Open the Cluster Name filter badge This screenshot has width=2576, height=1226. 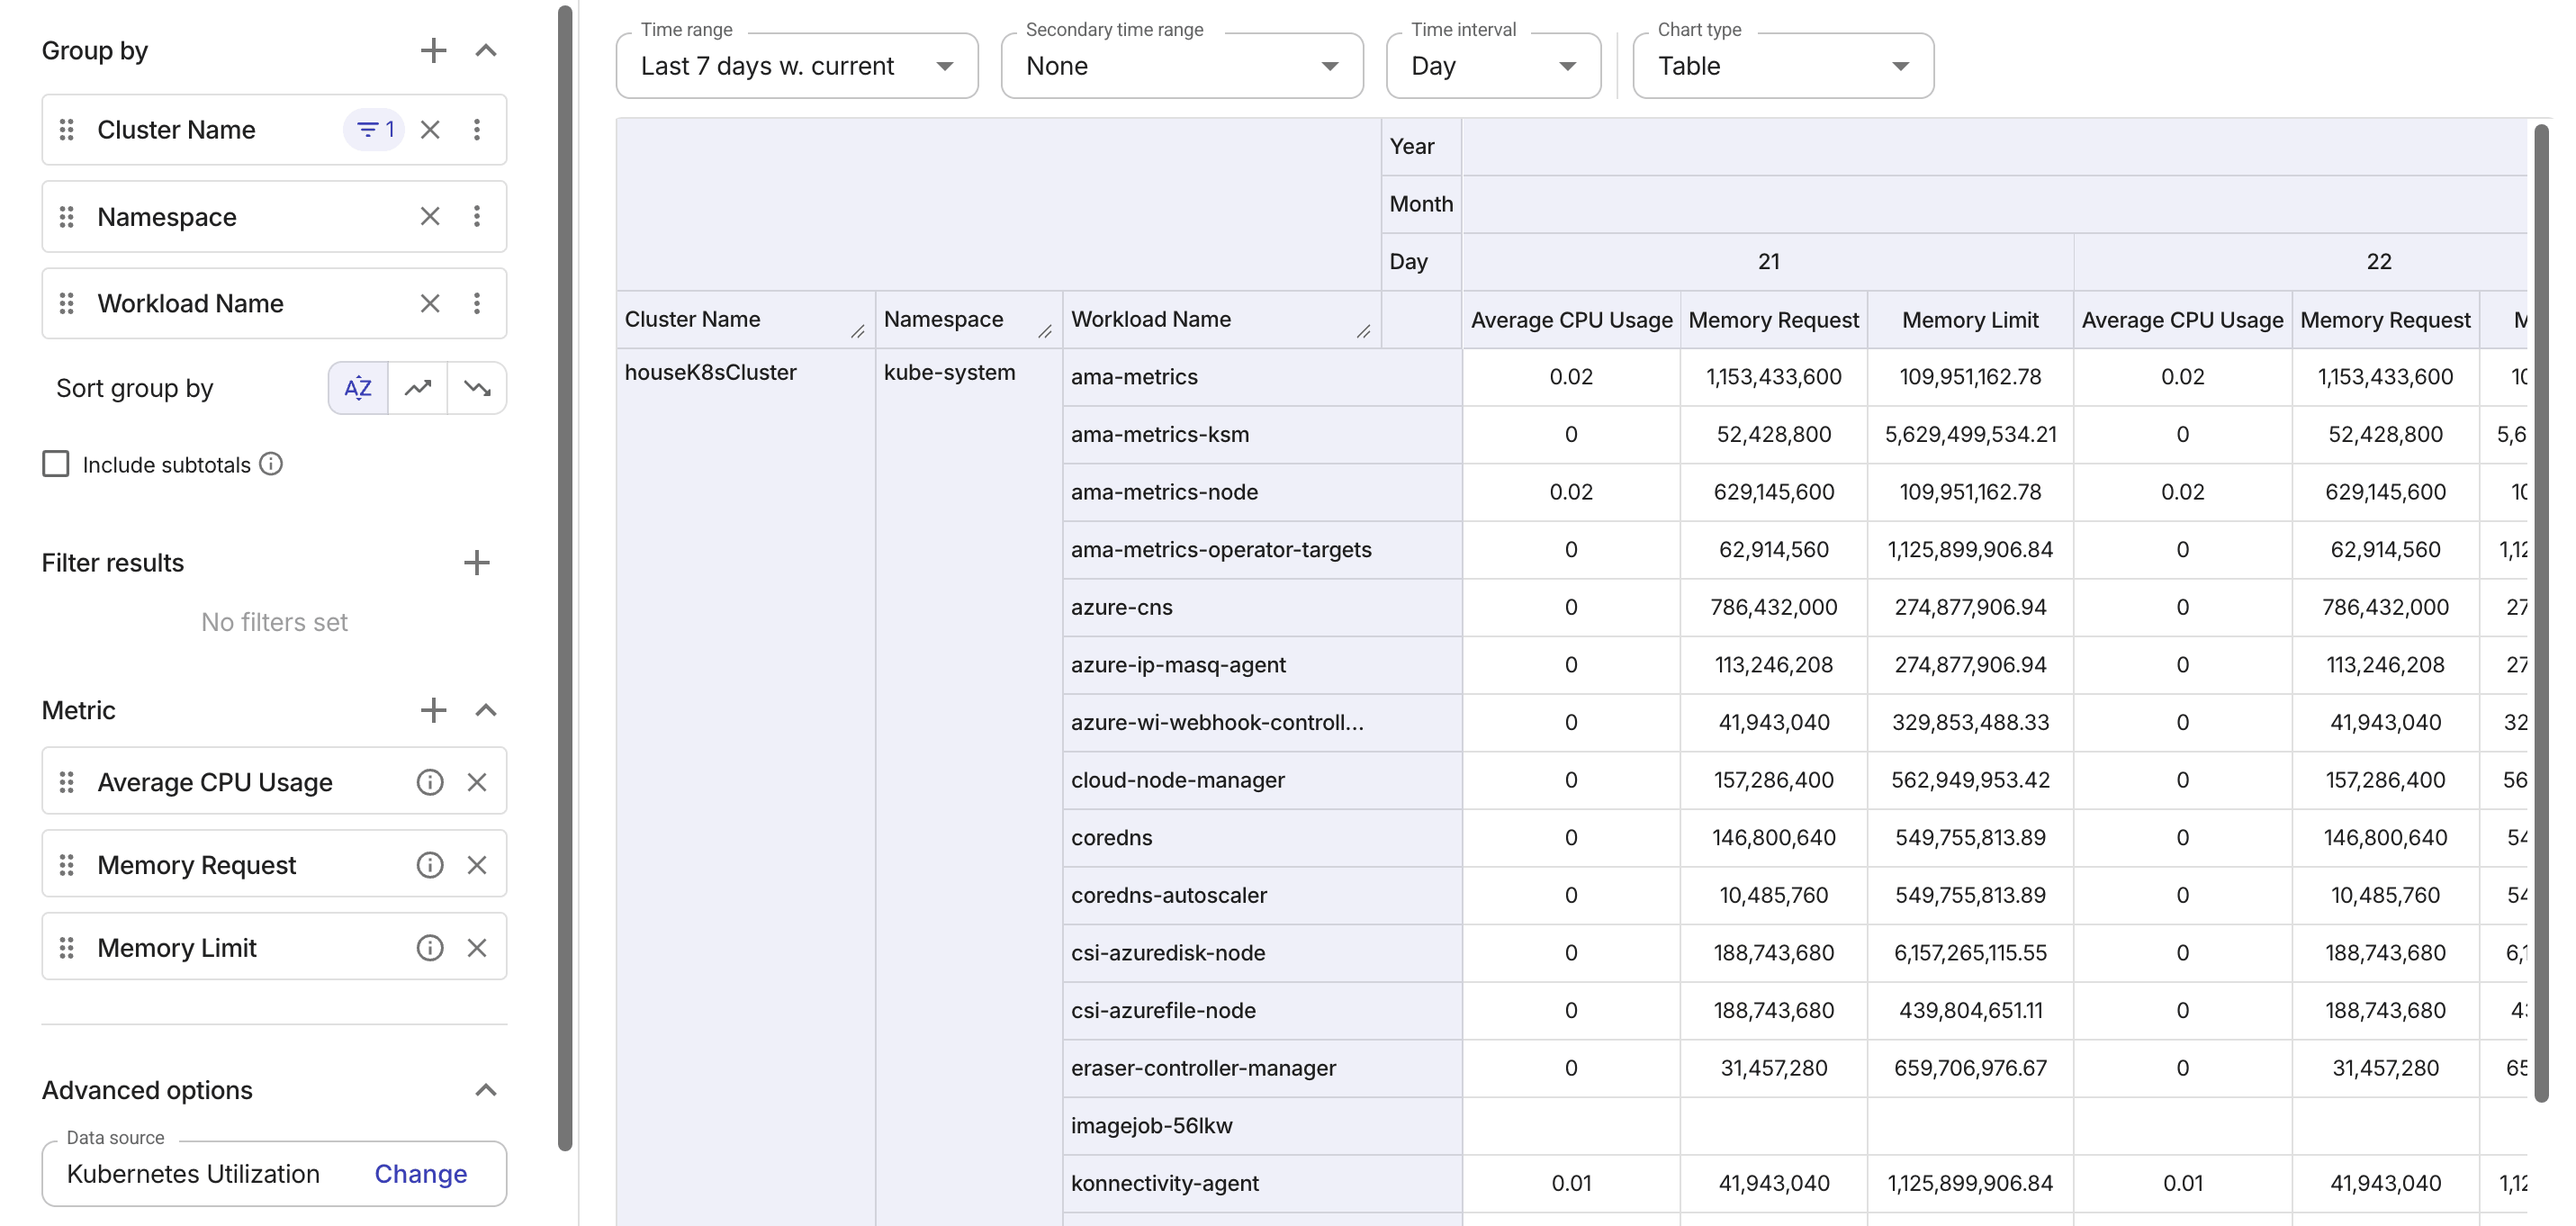(x=375, y=130)
